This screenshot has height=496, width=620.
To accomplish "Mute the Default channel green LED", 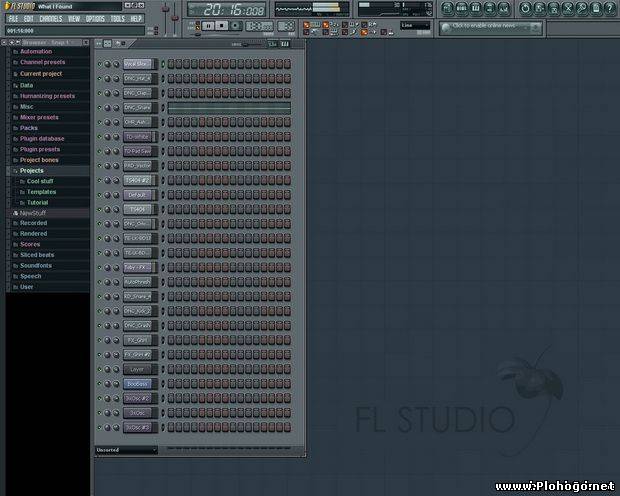I will tap(99, 195).
